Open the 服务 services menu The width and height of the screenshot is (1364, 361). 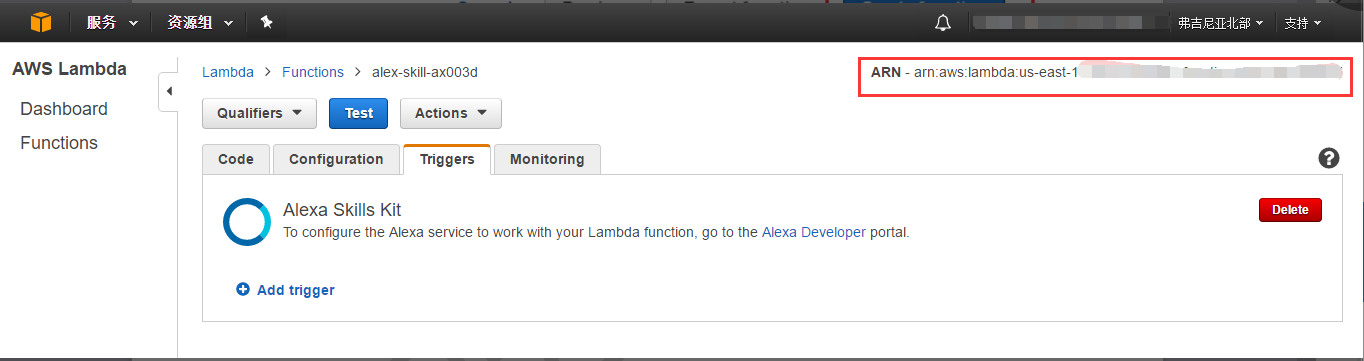[108, 22]
